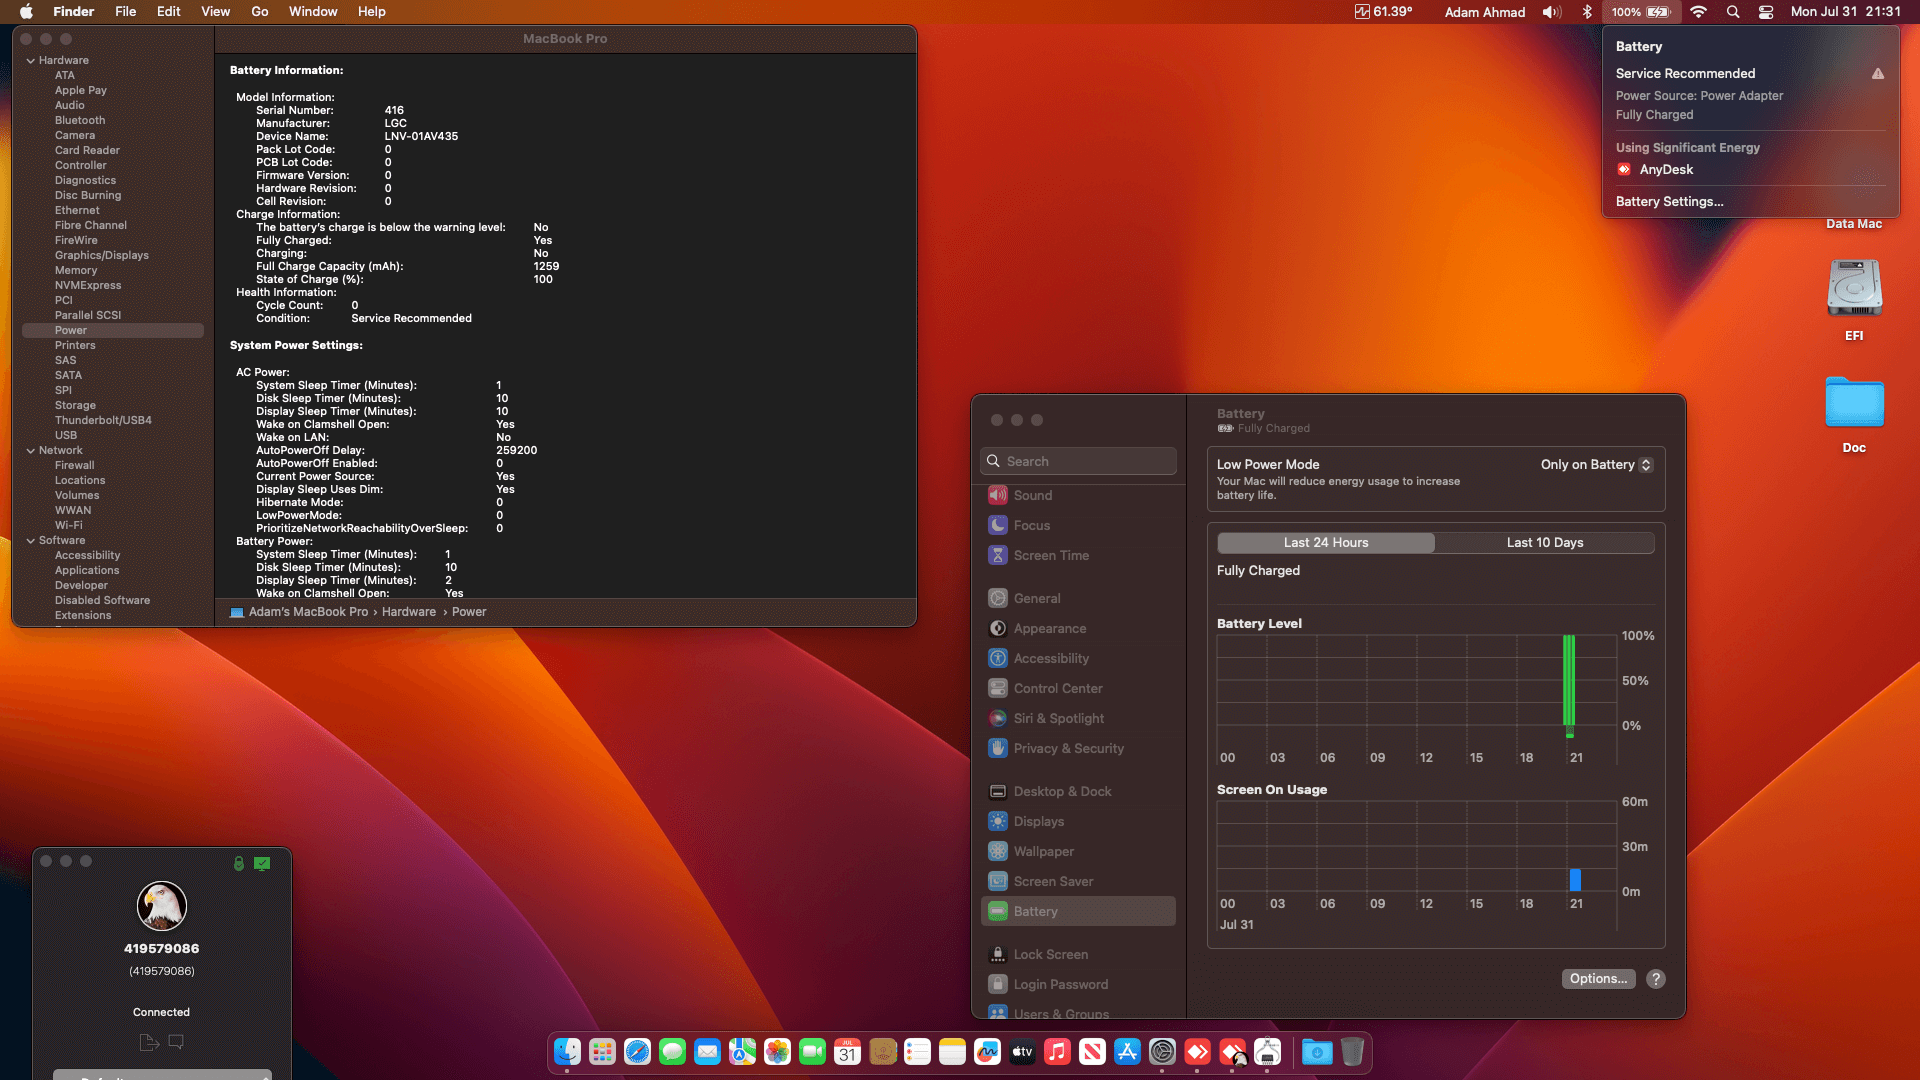Open Freeform app in the Dock
Image resolution: width=1920 pixels, height=1080 pixels.
987,1052
